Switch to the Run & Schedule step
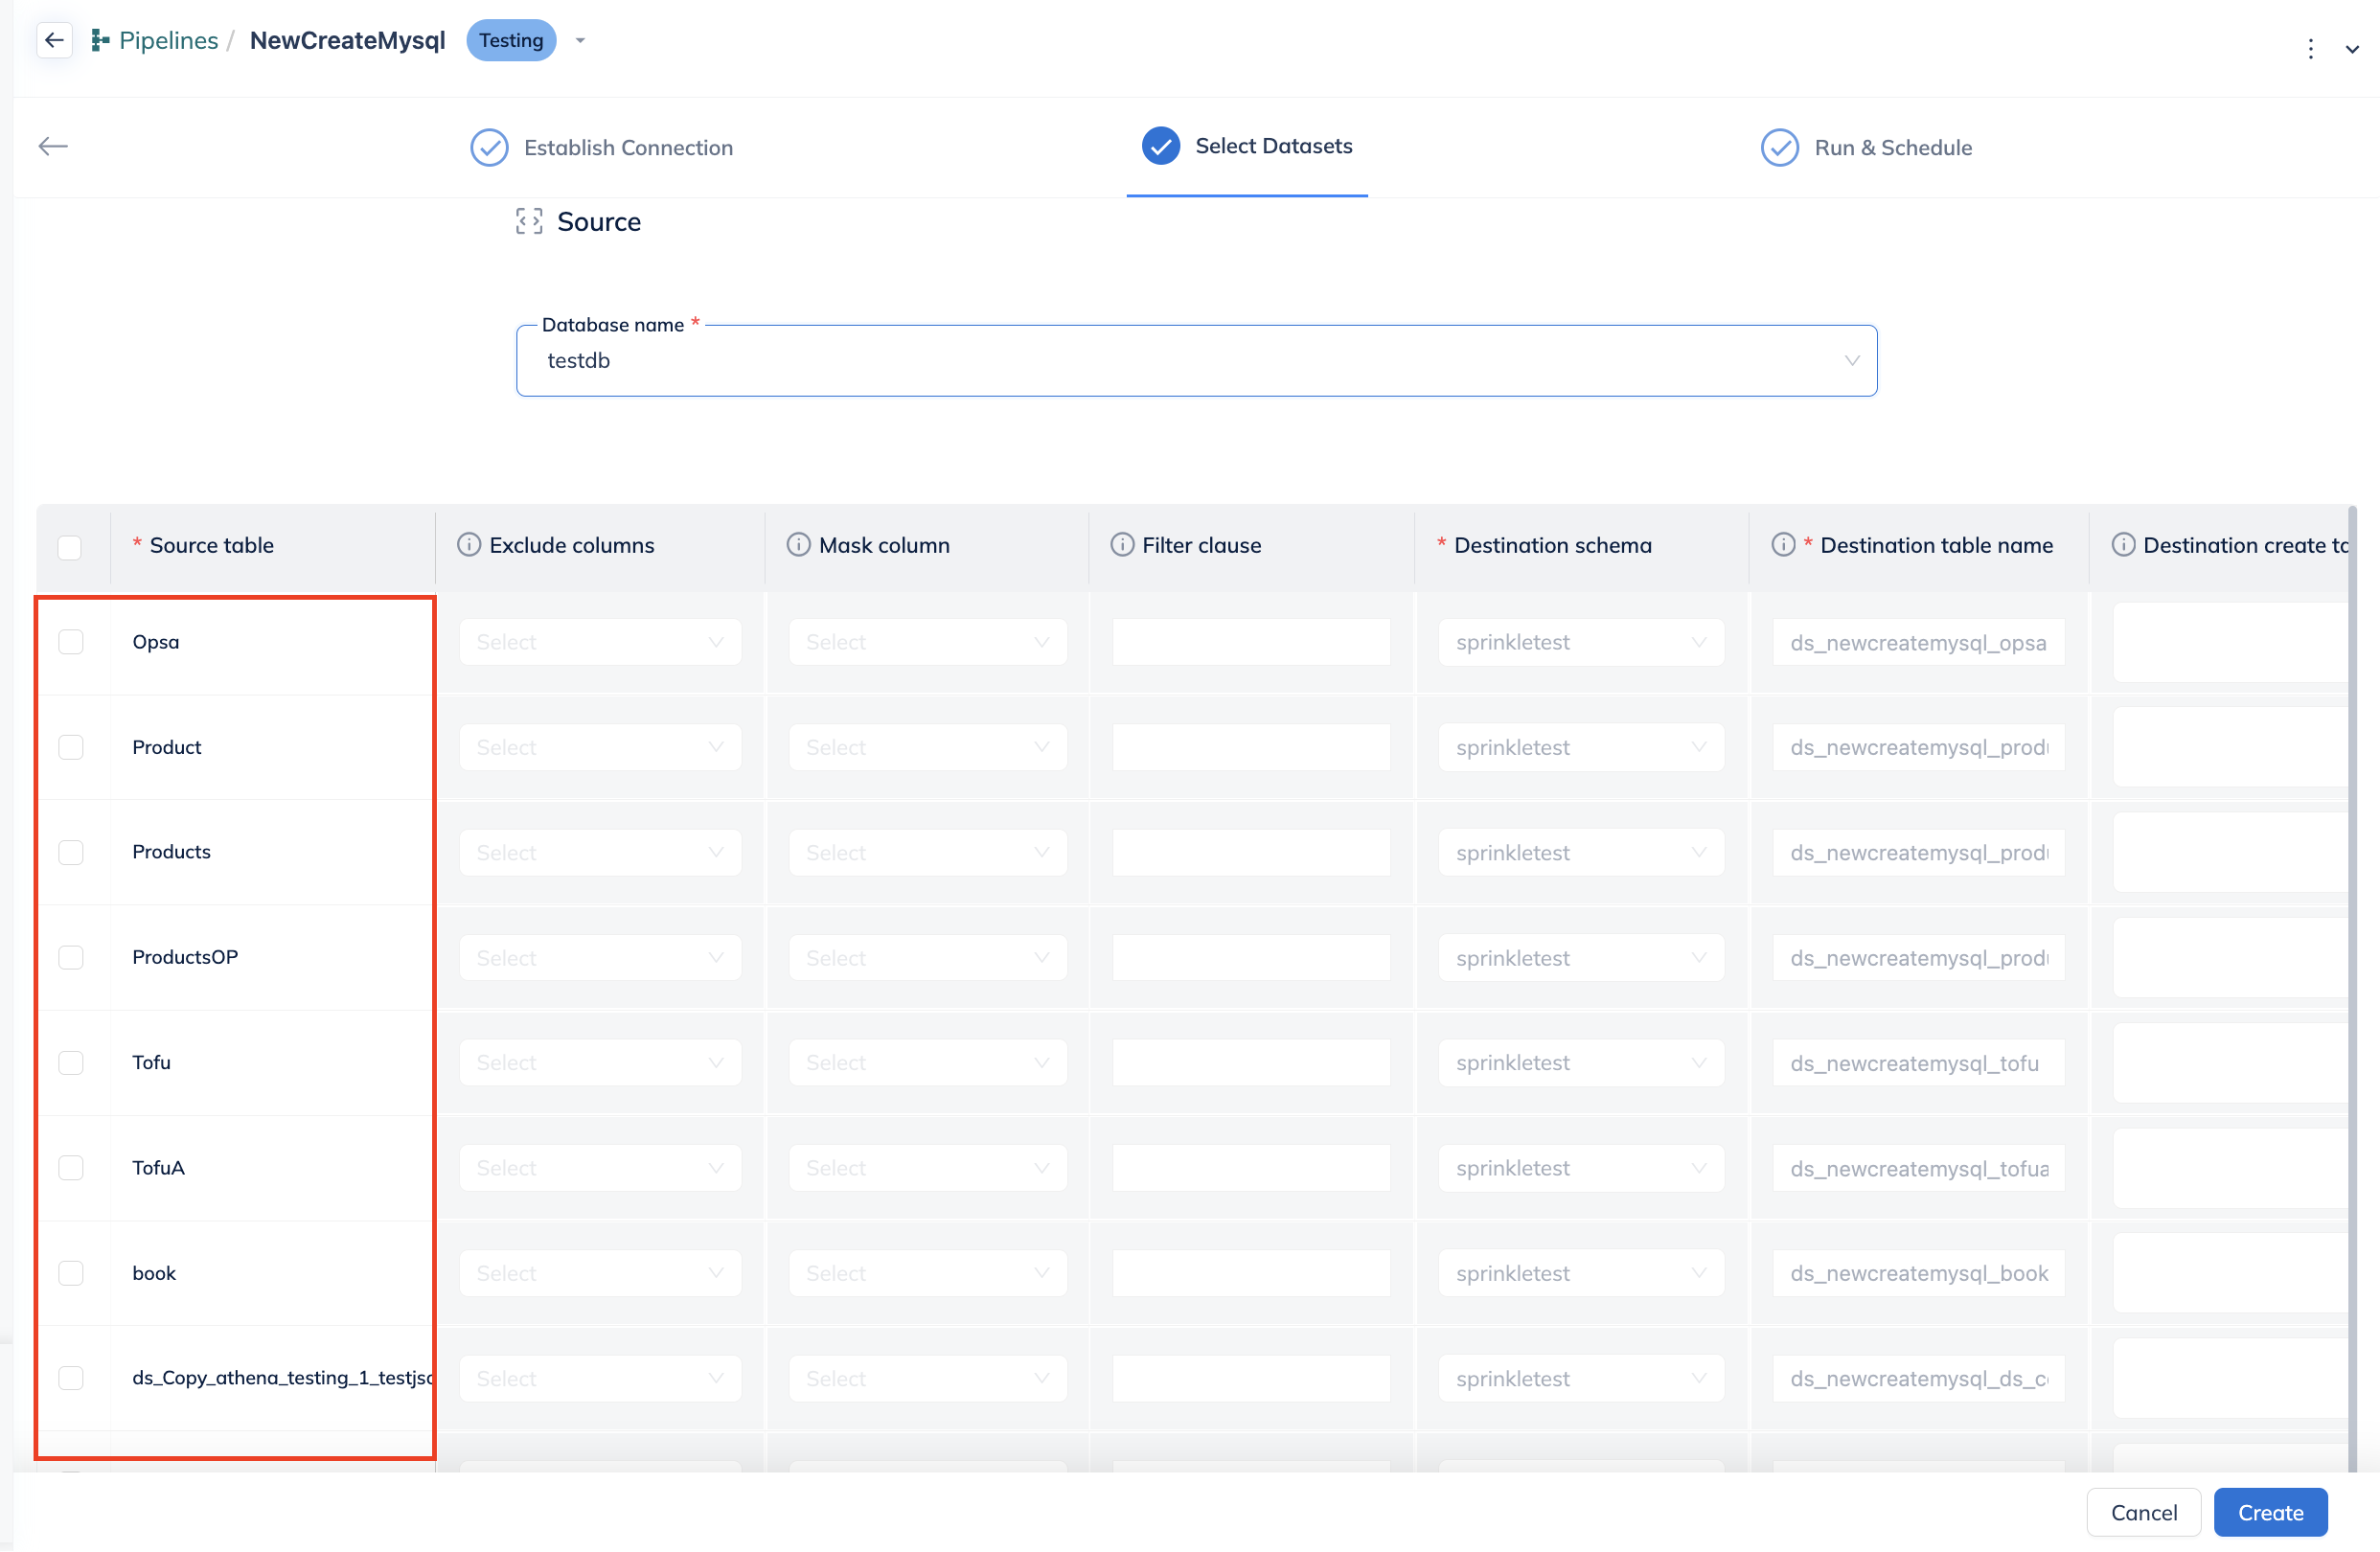This screenshot has height=1552, width=2380. [x=1866, y=148]
